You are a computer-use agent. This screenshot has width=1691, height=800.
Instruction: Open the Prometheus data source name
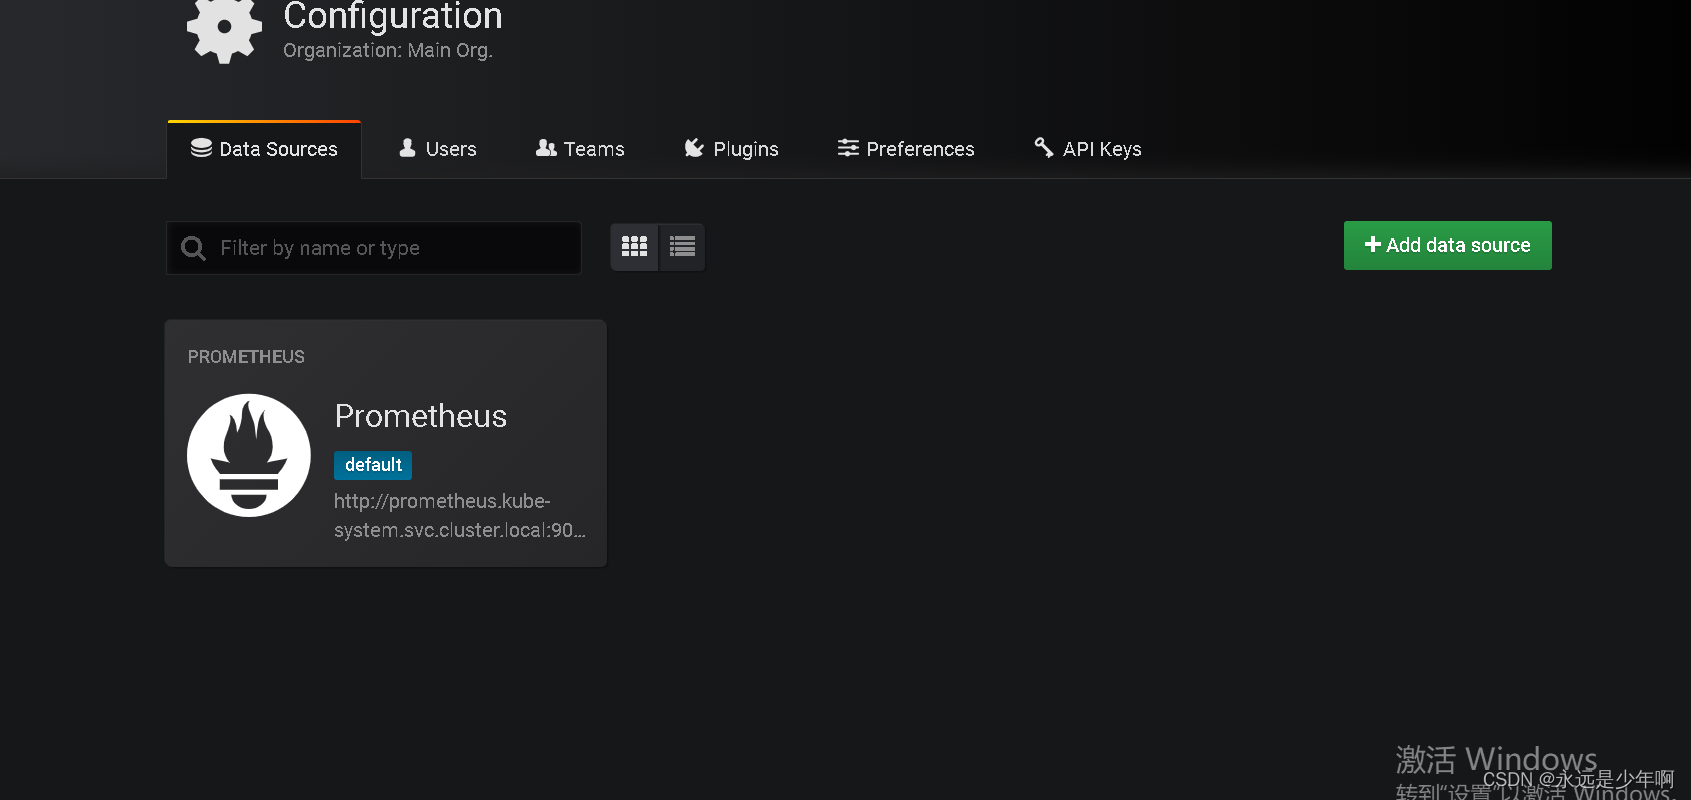click(421, 416)
